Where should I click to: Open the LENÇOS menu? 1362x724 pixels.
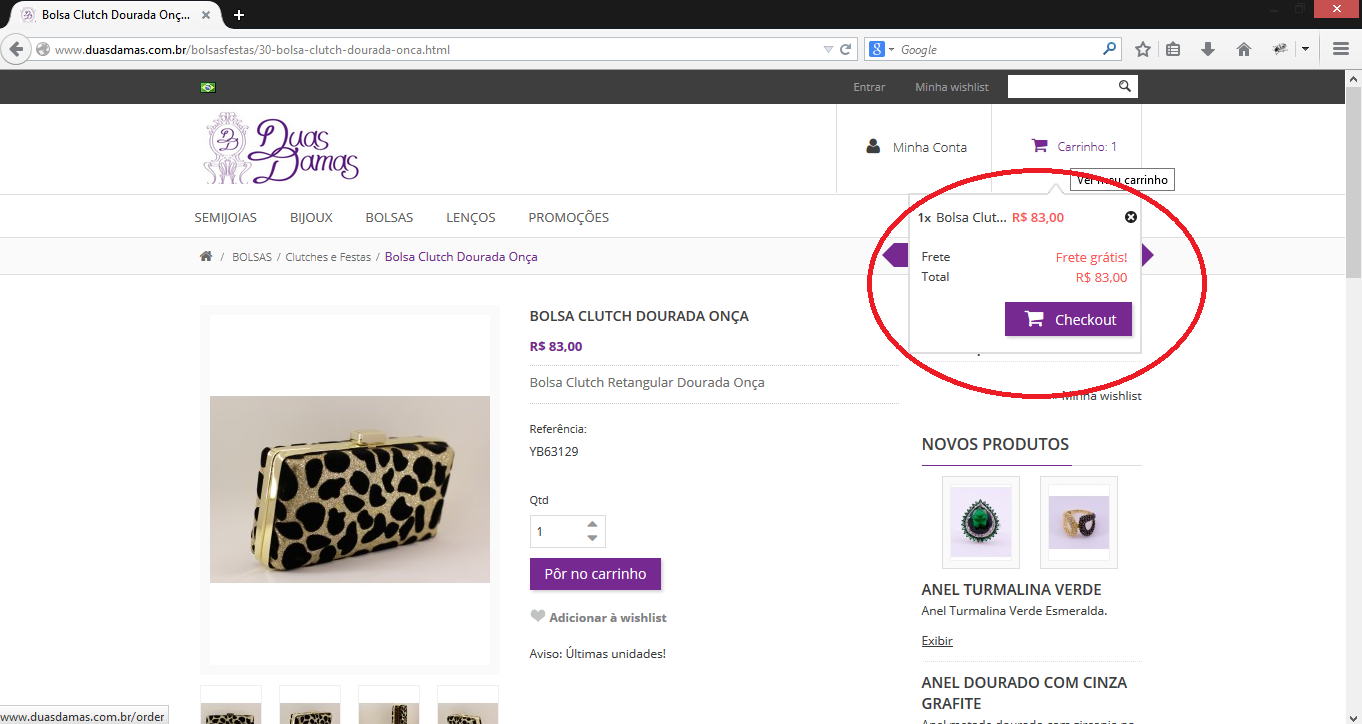pyautogui.click(x=471, y=217)
